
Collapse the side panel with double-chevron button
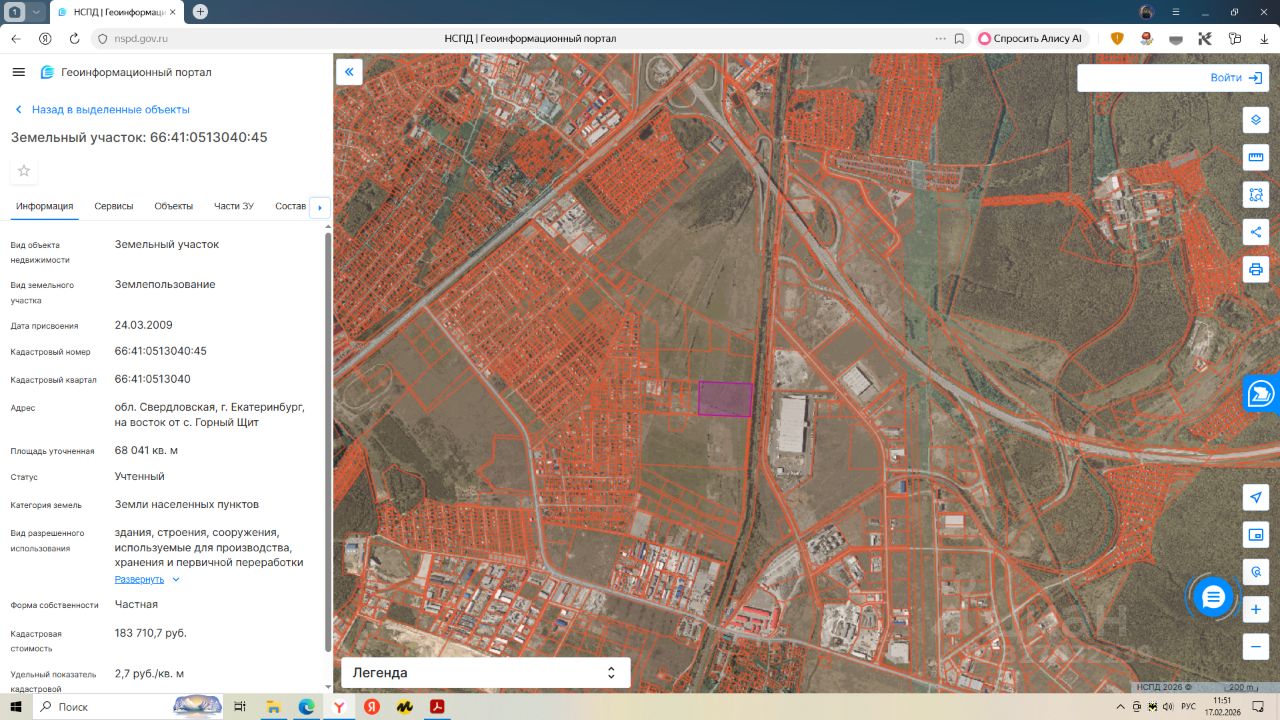(x=349, y=72)
